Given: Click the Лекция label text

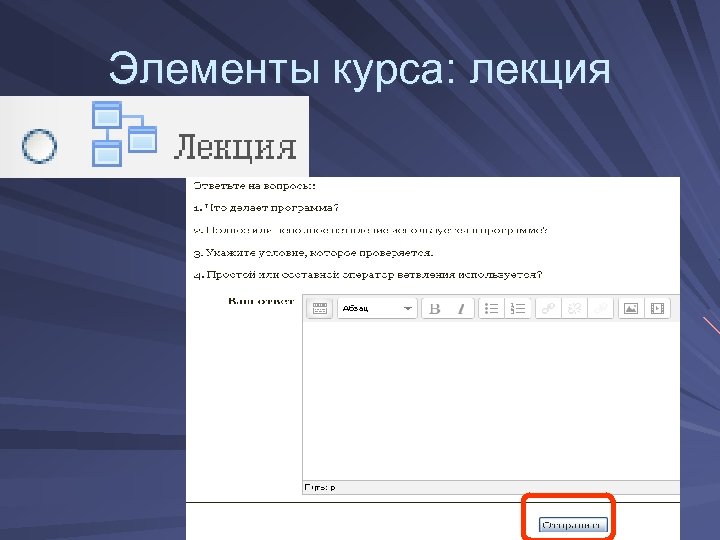Looking at the screenshot, I should click(x=235, y=147).
